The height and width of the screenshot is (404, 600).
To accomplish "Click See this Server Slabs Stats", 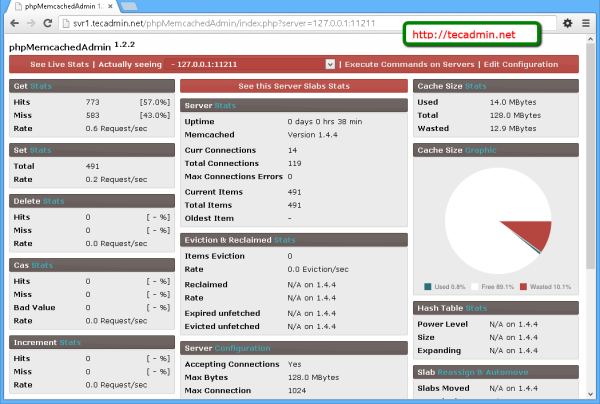I will pos(294,87).
